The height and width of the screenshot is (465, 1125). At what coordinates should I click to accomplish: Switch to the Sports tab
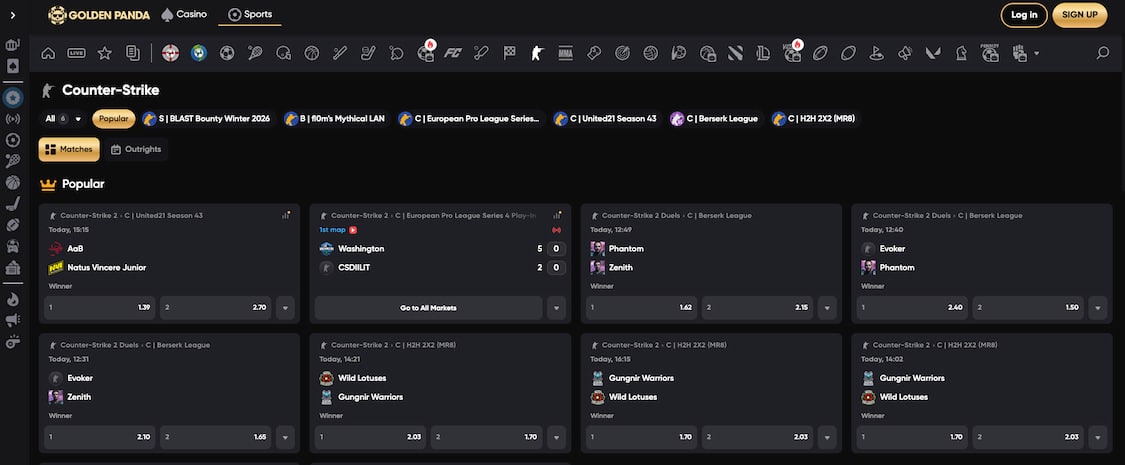coord(250,14)
